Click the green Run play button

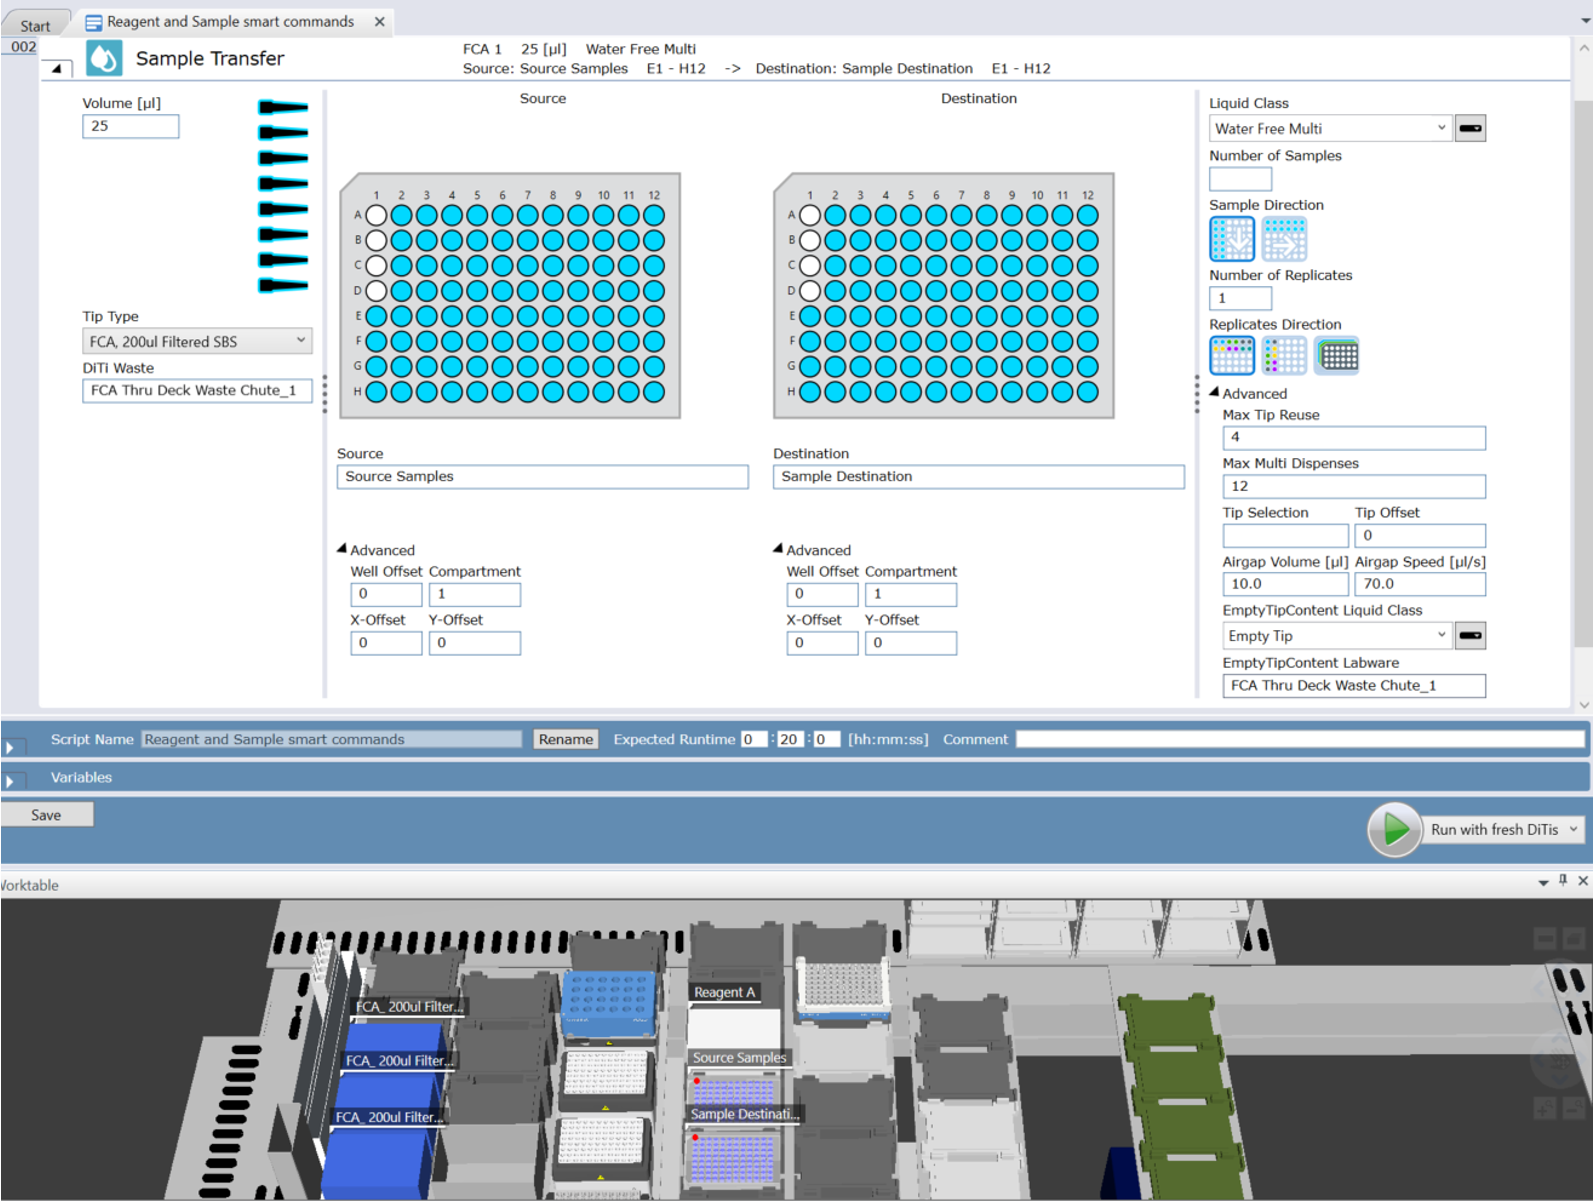point(1394,829)
